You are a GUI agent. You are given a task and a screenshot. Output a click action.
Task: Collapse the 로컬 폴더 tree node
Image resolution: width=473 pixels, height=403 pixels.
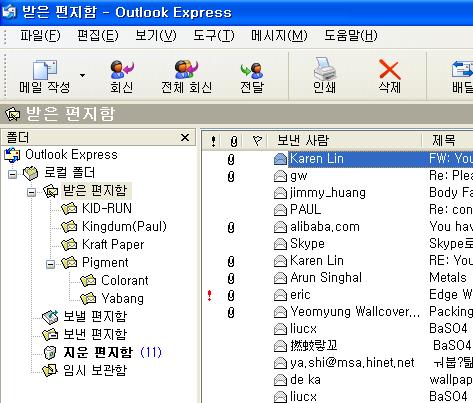click(x=12, y=174)
